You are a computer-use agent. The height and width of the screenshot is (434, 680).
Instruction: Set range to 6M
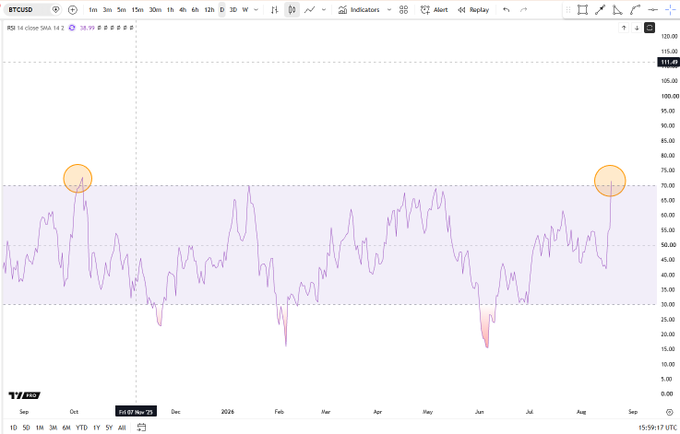[x=66, y=427]
